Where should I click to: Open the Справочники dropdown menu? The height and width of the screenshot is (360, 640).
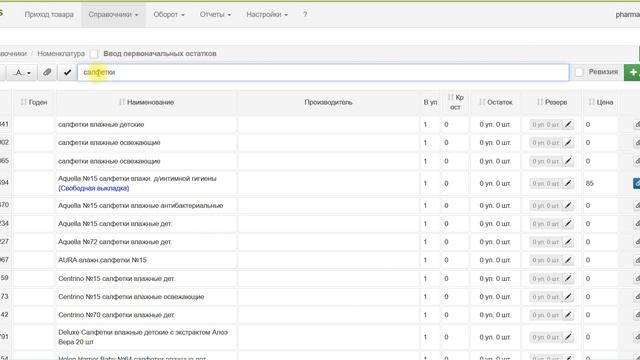coord(113,15)
